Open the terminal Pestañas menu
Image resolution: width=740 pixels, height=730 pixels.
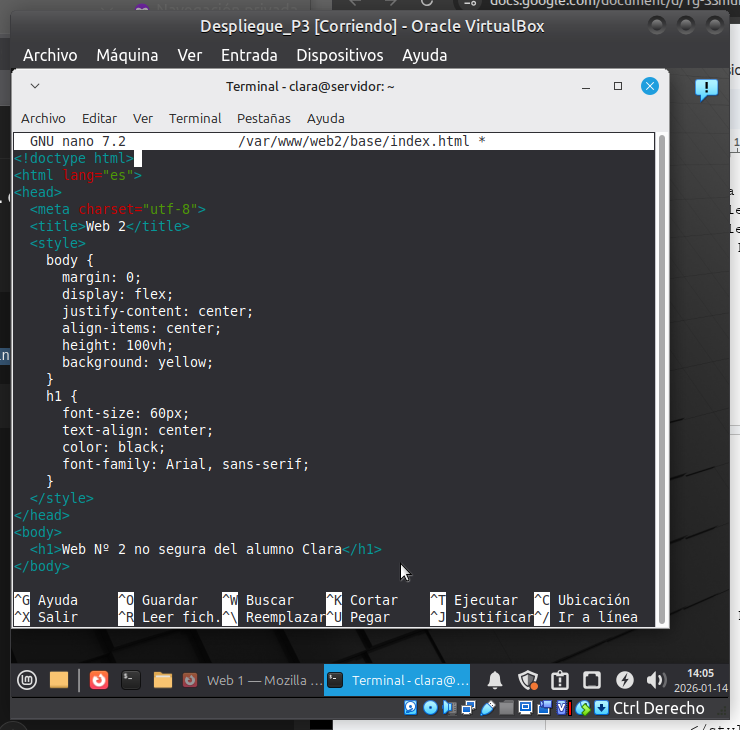264,118
